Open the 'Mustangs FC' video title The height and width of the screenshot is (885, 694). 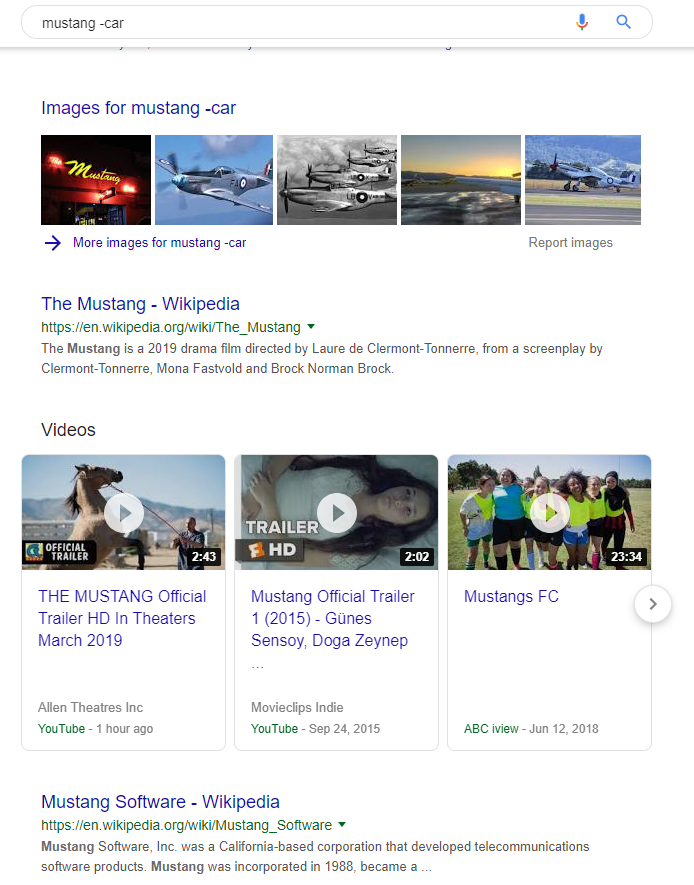pyautogui.click(x=511, y=597)
